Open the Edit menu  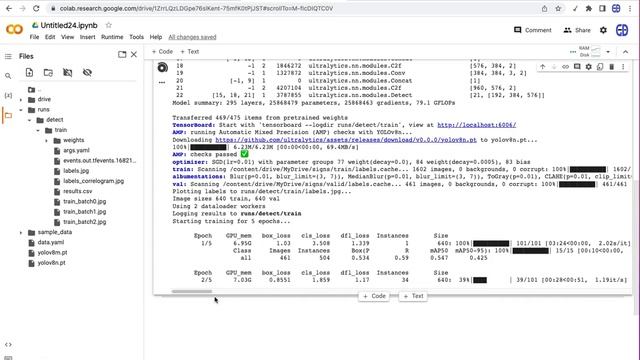click(50, 37)
